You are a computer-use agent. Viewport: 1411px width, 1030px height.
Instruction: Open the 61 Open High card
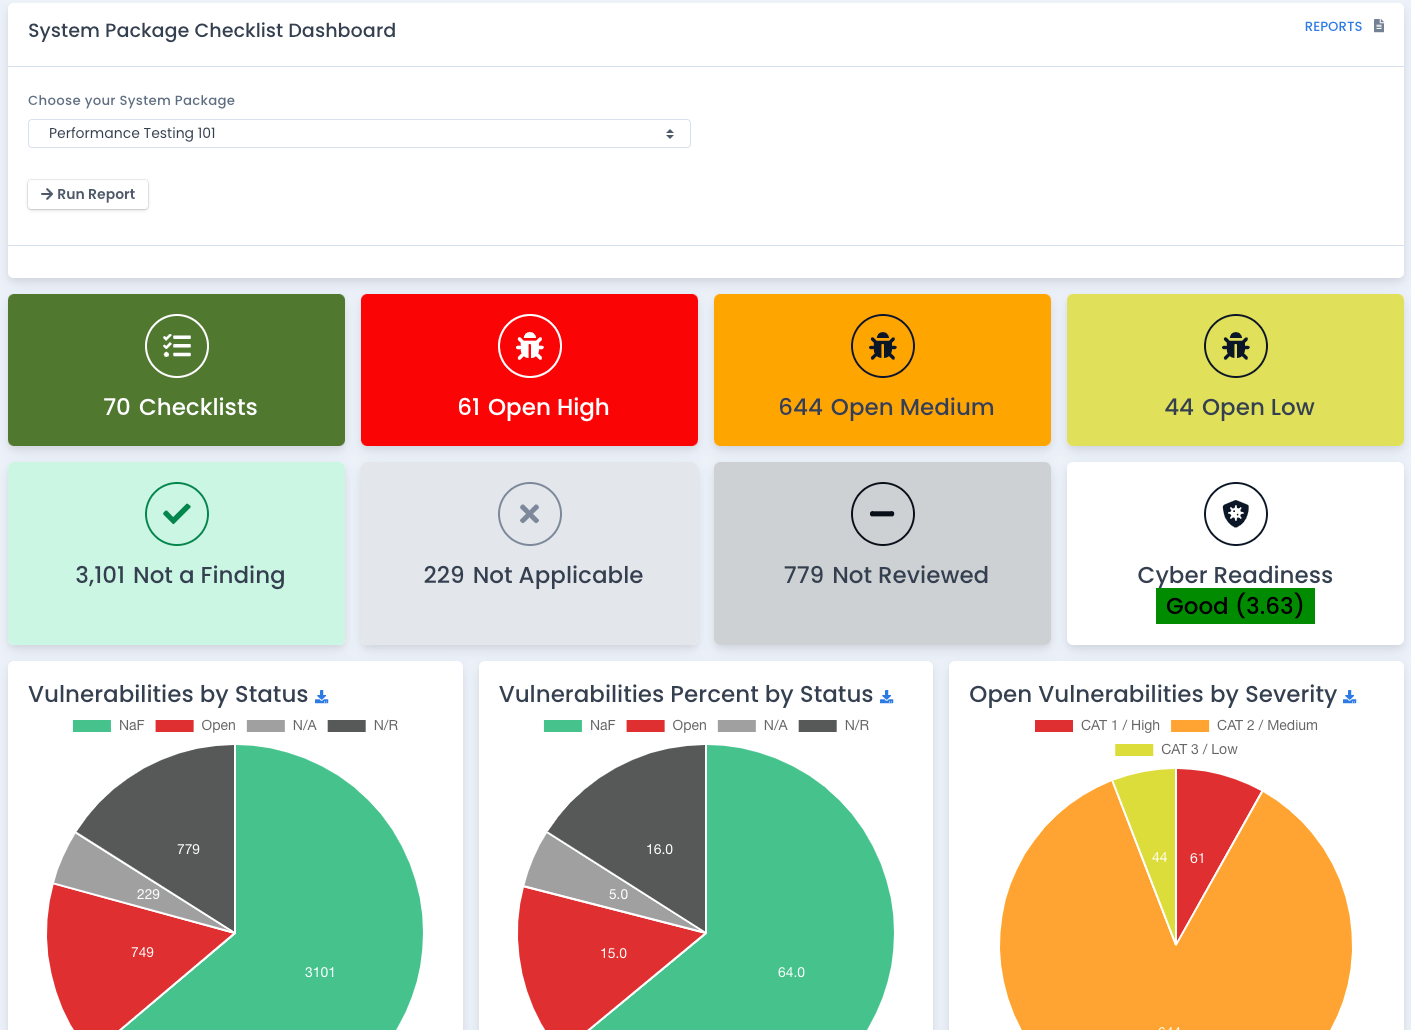tap(530, 370)
